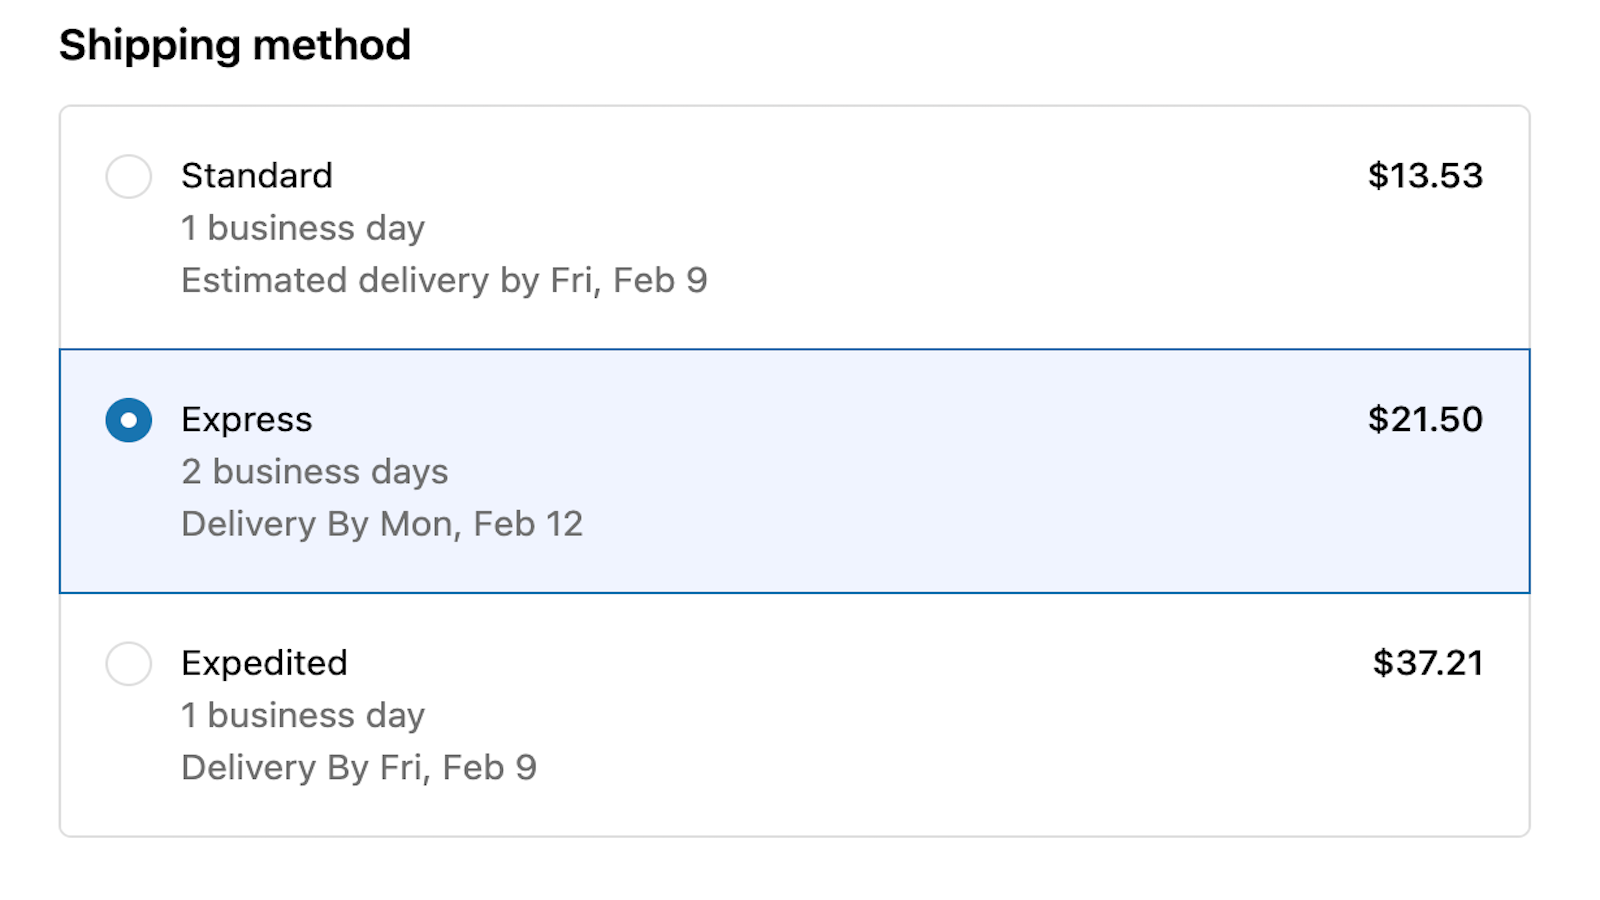1600x900 pixels.
Task: Click the Shipping method heading
Action: click(235, 44)
